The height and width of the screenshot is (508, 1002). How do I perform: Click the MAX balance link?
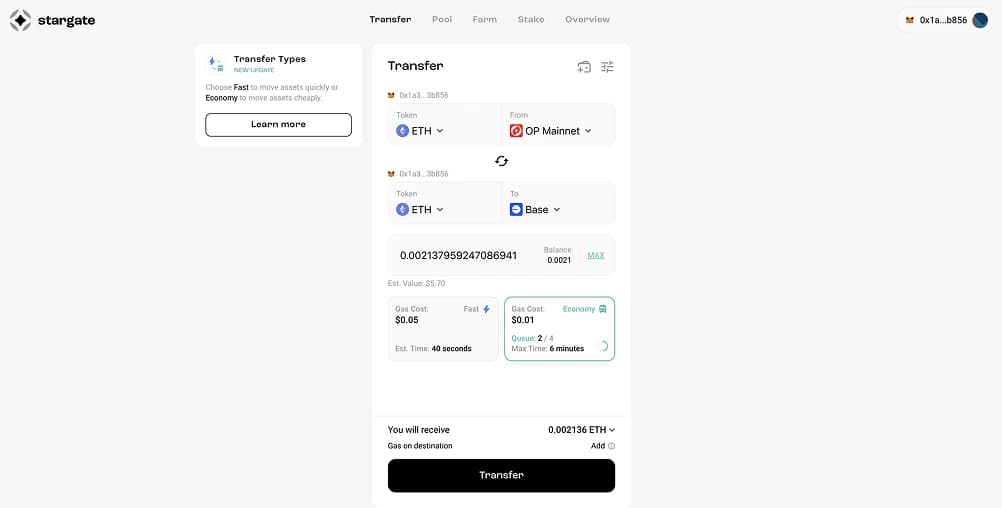pos(596,255)
